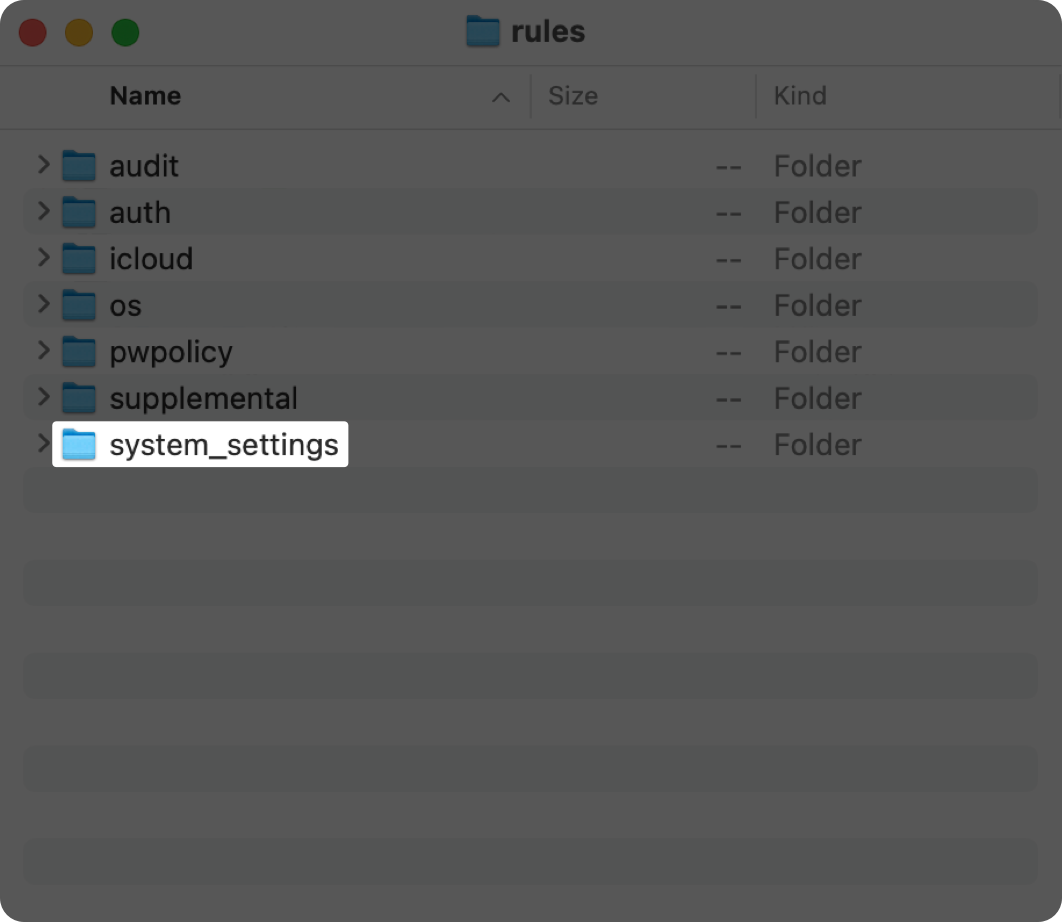Viewport: 1062px width, 922px height.
Task: Select the supplemental folder icon
Action: tap(79, 398)
